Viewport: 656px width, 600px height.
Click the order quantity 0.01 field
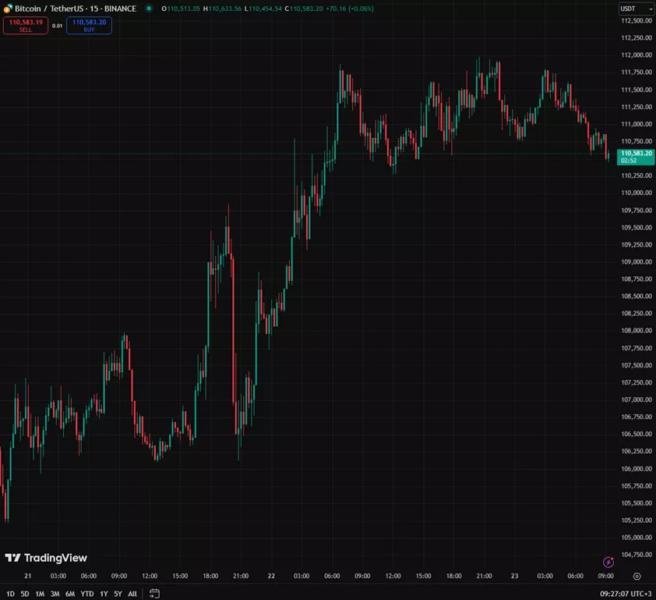click(57, 25)
